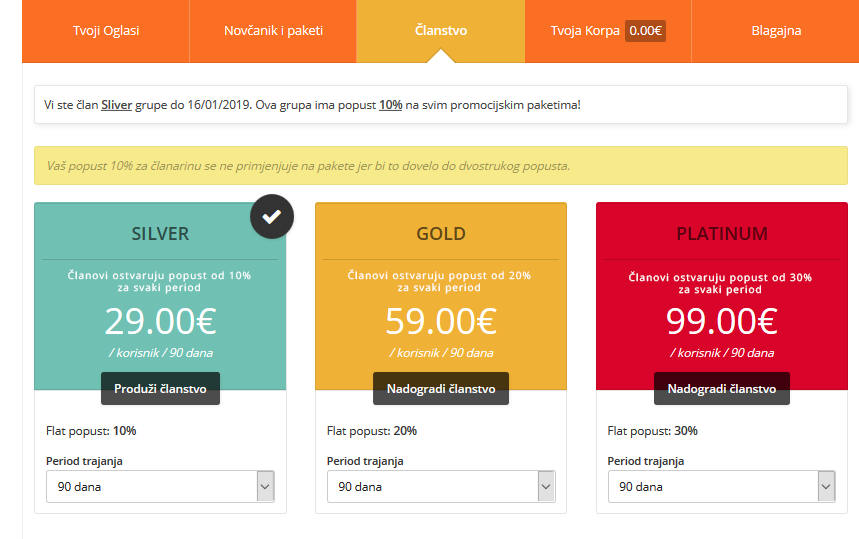Screen dimensions: 859x539
Task: Open Tvoja Korpa cart tab
Action: 608,31
